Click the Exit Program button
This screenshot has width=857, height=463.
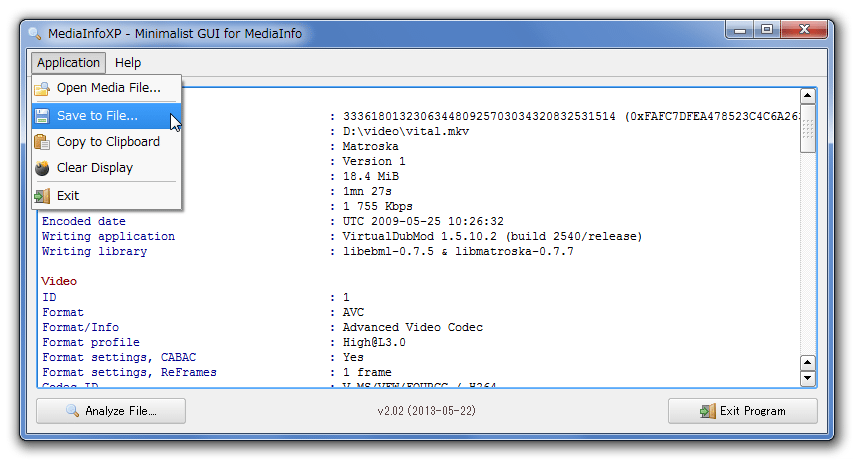[743, 411]
